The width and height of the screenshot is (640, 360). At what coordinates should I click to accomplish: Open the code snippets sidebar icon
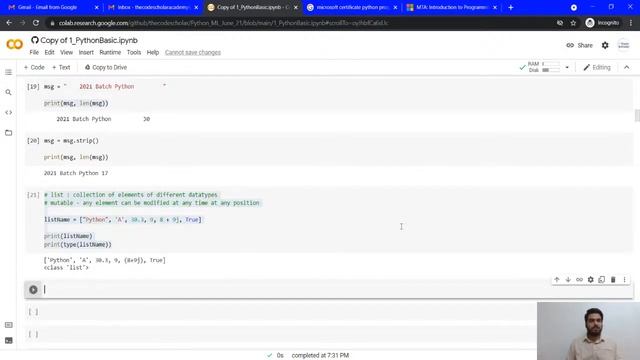coord(9,112)
